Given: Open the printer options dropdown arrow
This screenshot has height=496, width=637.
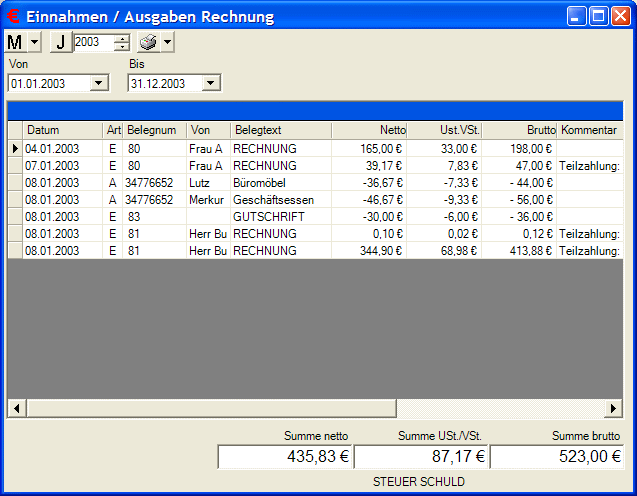Looking at the screenshot, I should [x=167, y=42].
